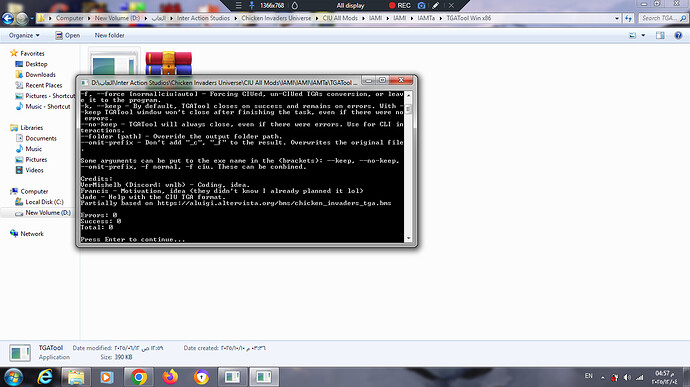The height and width of the screenshot is (387, 690).
Task: Go to Chicken Invaders Universe breadcrumb
Action: click(x=276, y=18)
